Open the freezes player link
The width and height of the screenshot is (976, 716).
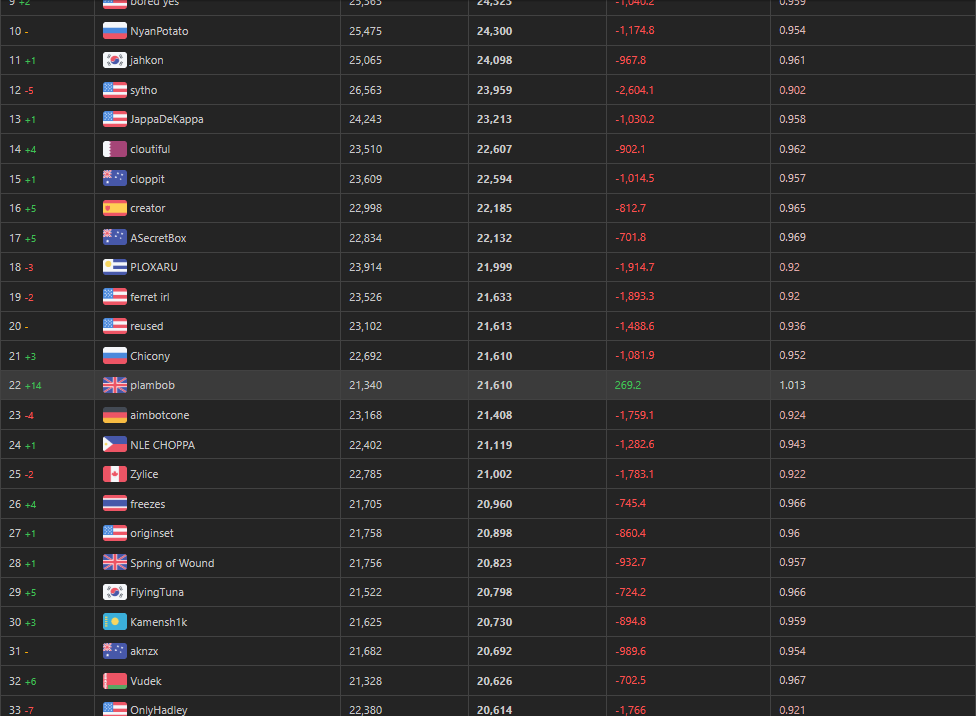pos(148,504)
